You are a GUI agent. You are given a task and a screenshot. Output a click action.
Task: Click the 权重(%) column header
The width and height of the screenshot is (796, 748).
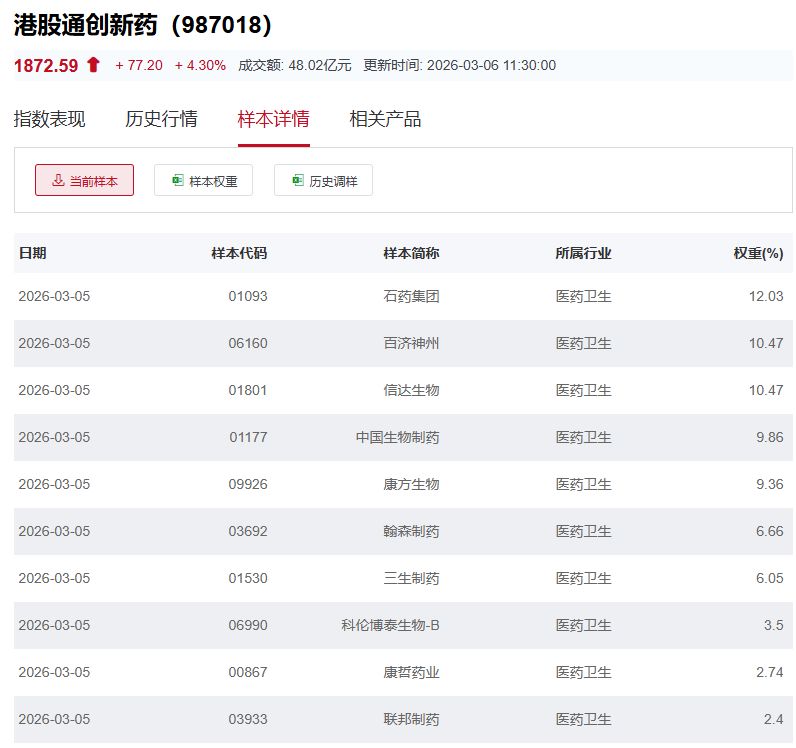point(758,253)
